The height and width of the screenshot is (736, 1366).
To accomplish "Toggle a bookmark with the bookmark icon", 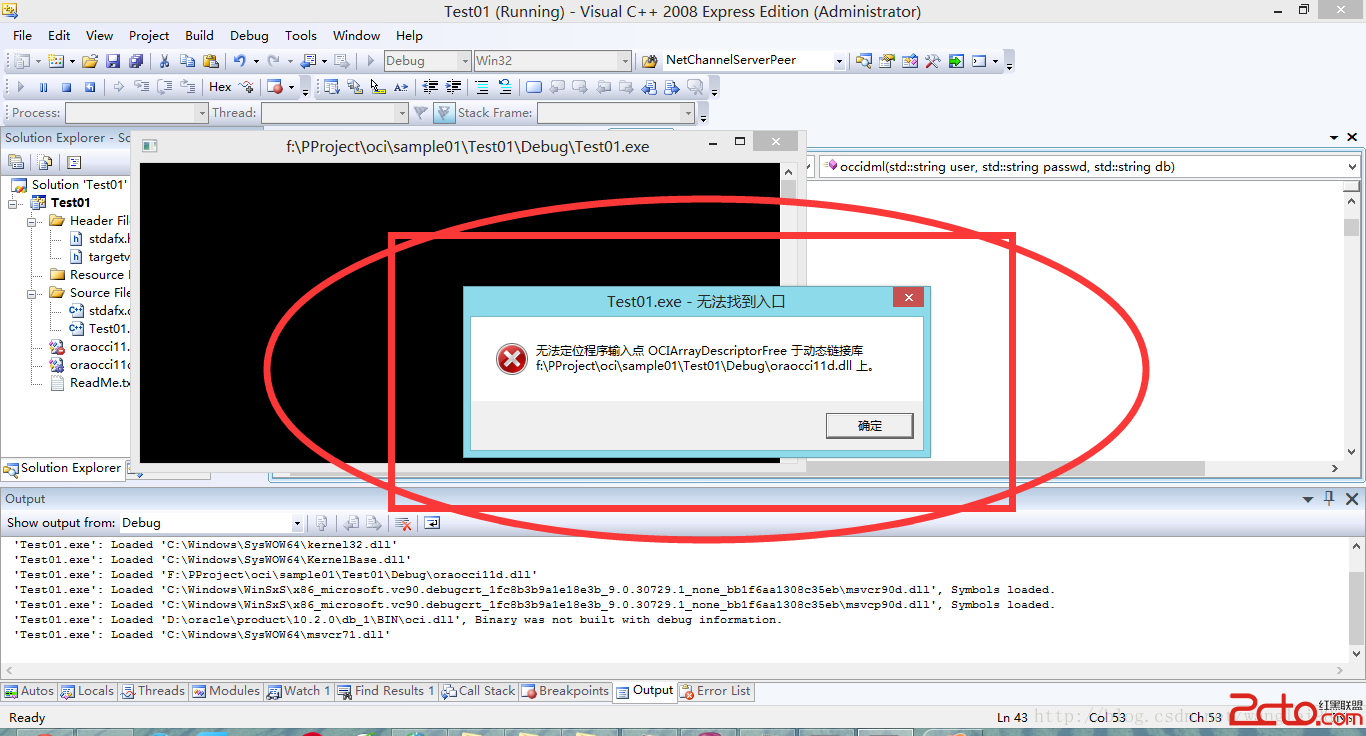I will pyautogui.click(x=535, y=87).
